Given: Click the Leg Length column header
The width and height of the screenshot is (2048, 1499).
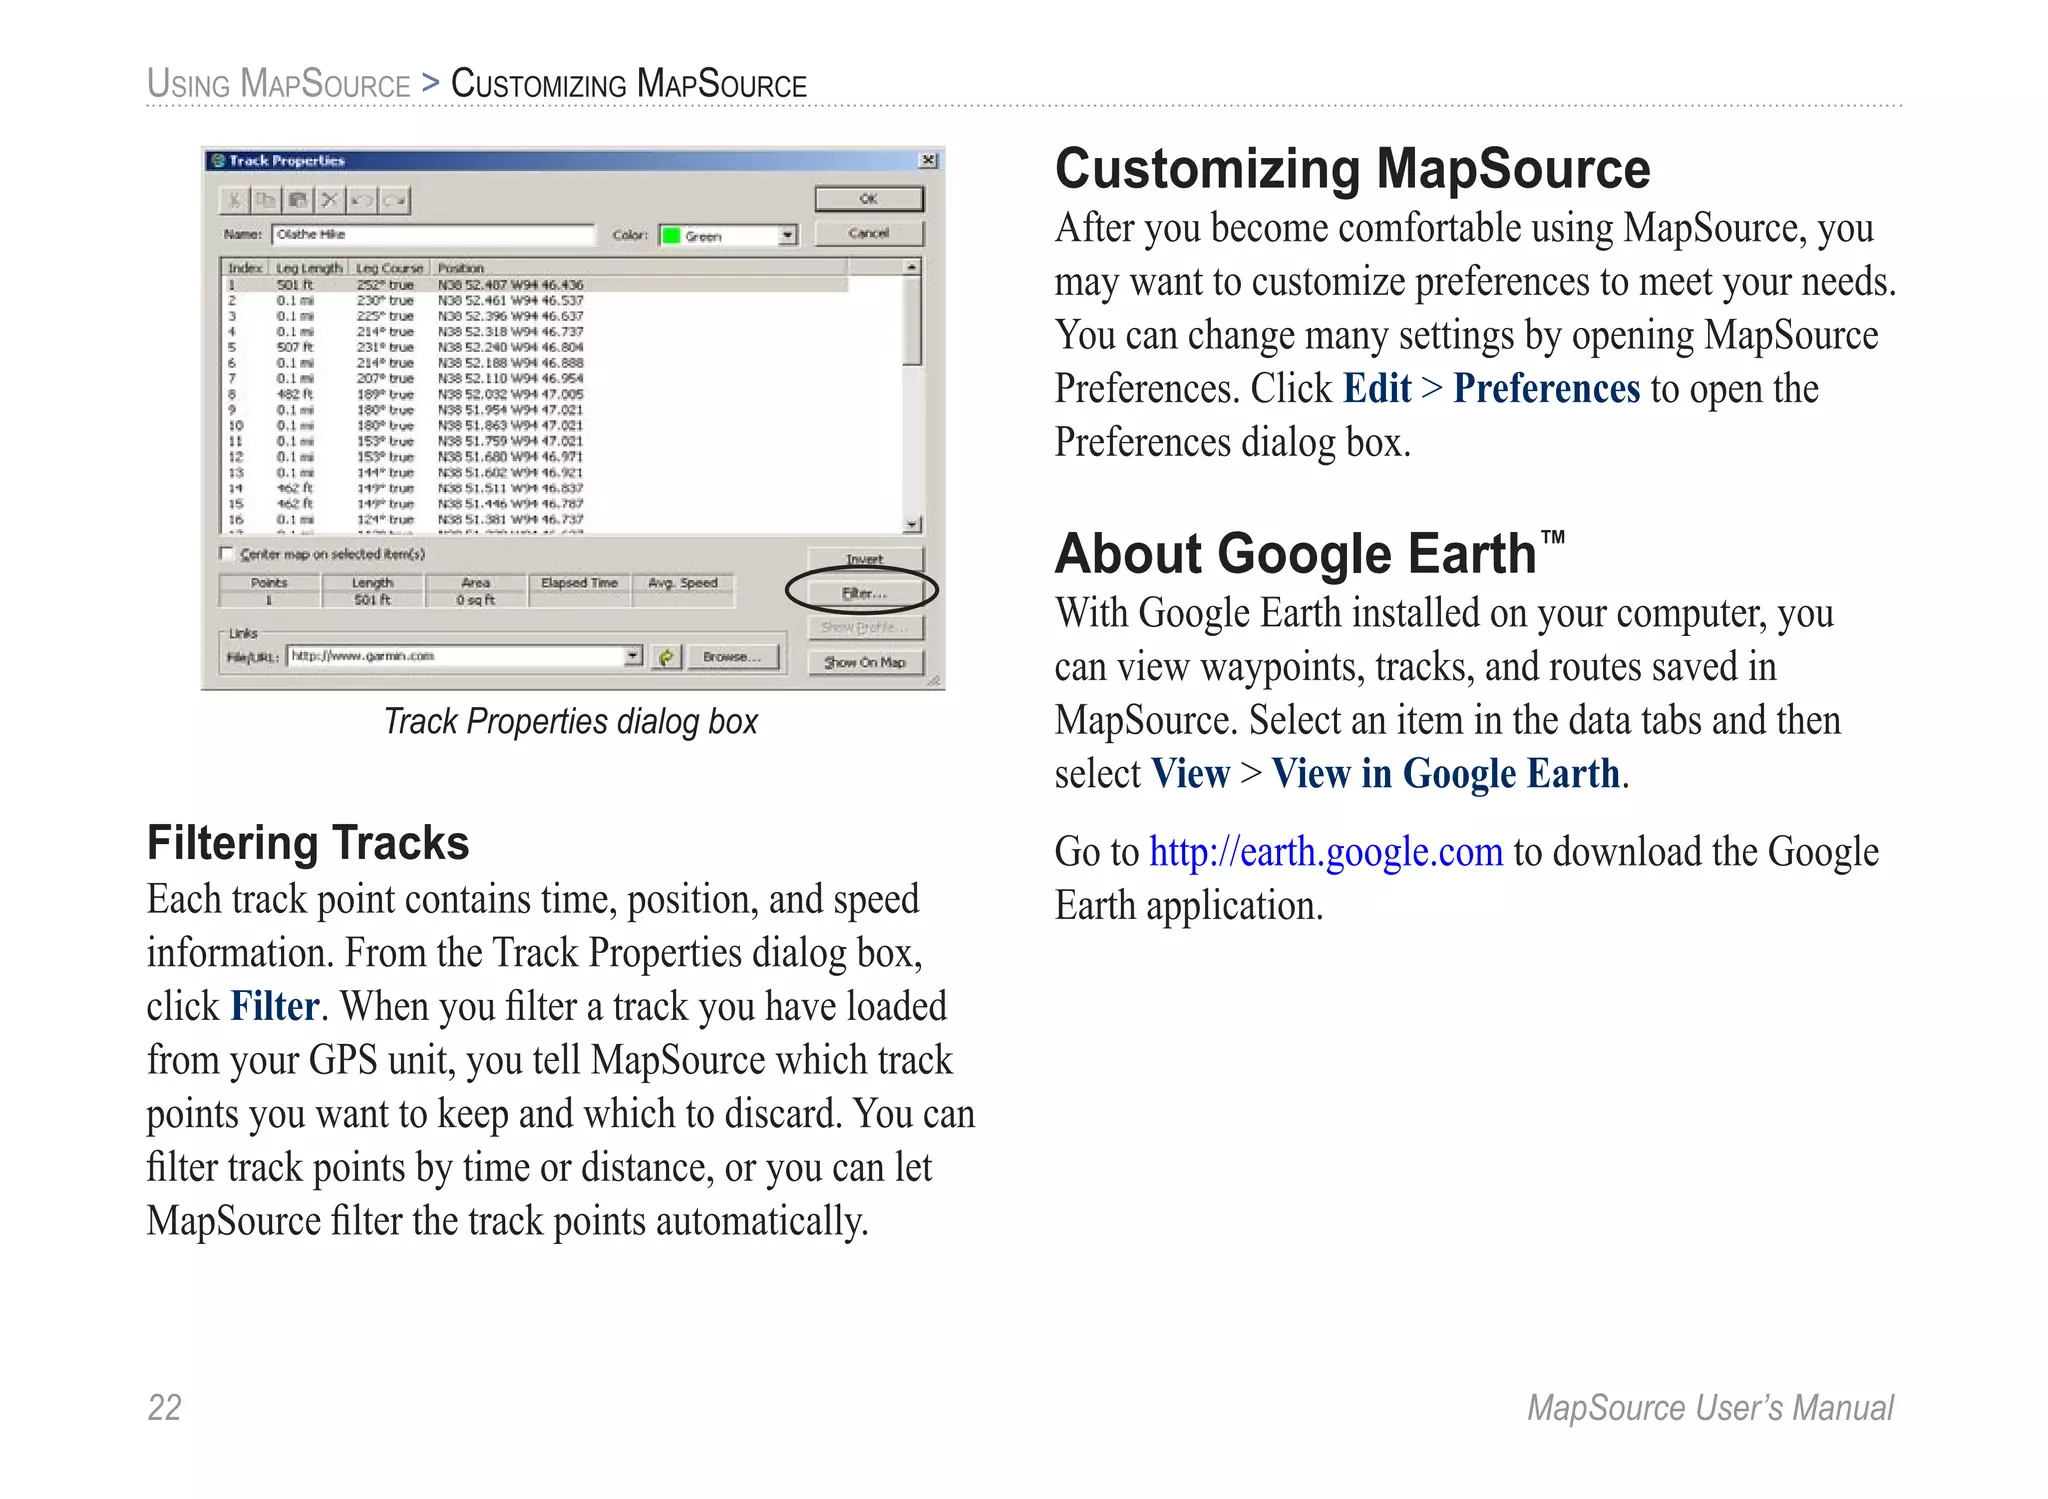Looking at the screenshot, I should point(309,268).
